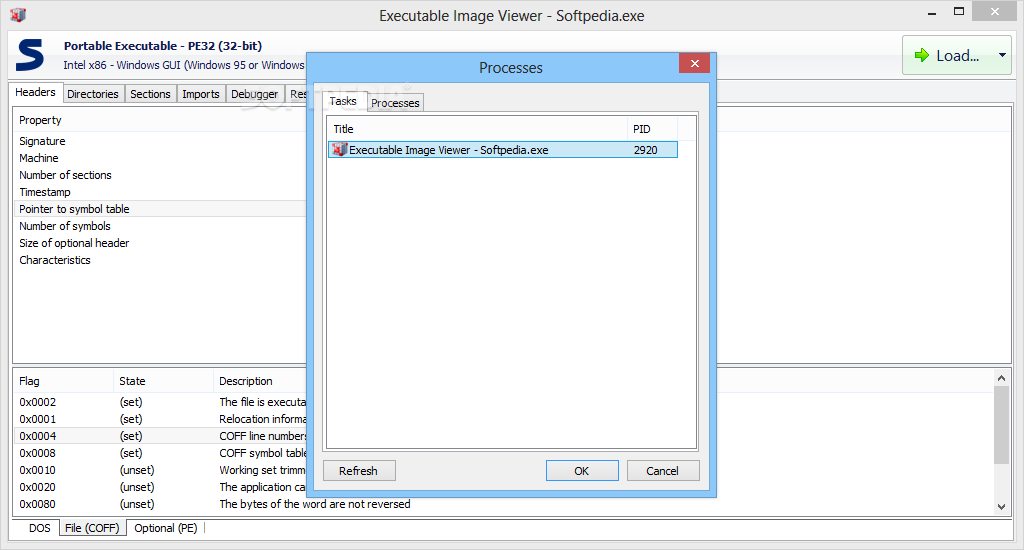Switch to the Processes tab in dialog
Screen dimensions: 1024x550
coord(395,103)
